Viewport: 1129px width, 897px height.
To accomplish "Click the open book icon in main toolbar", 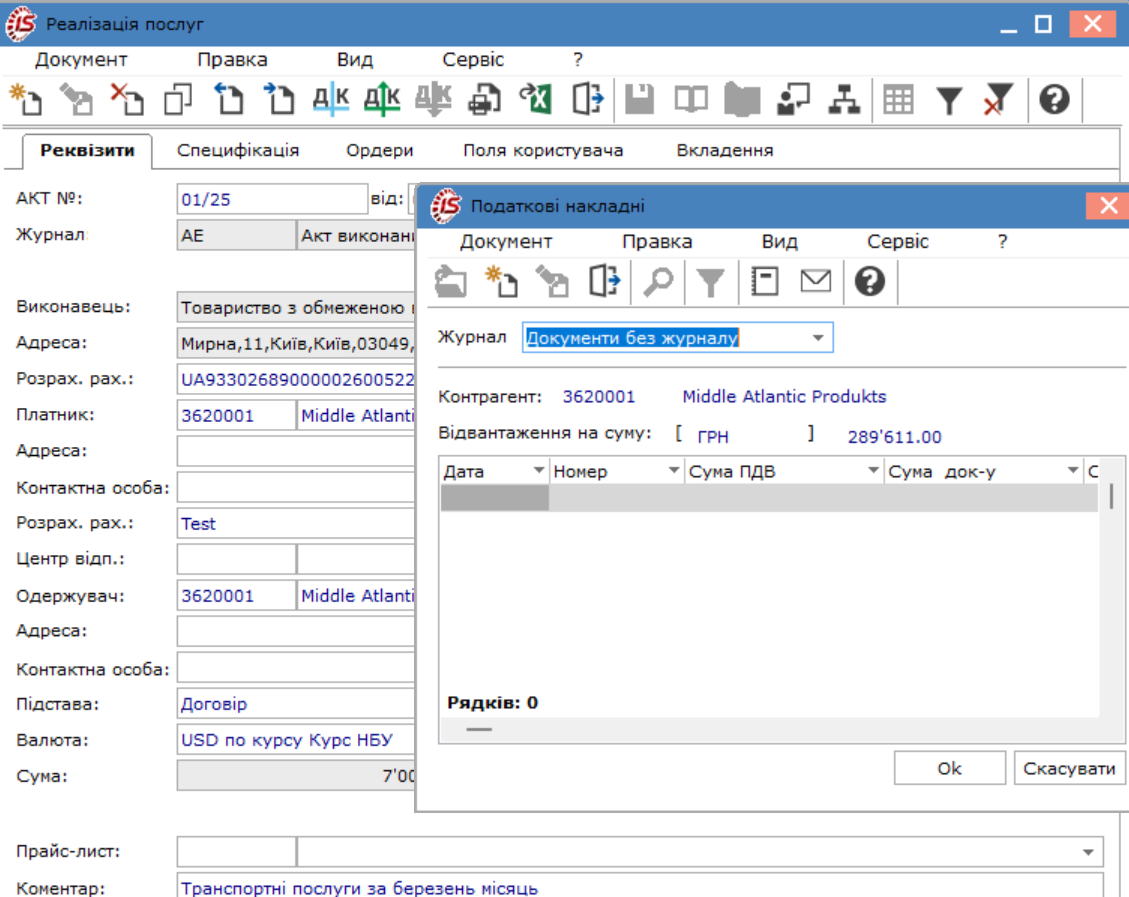I will point(691,99).
